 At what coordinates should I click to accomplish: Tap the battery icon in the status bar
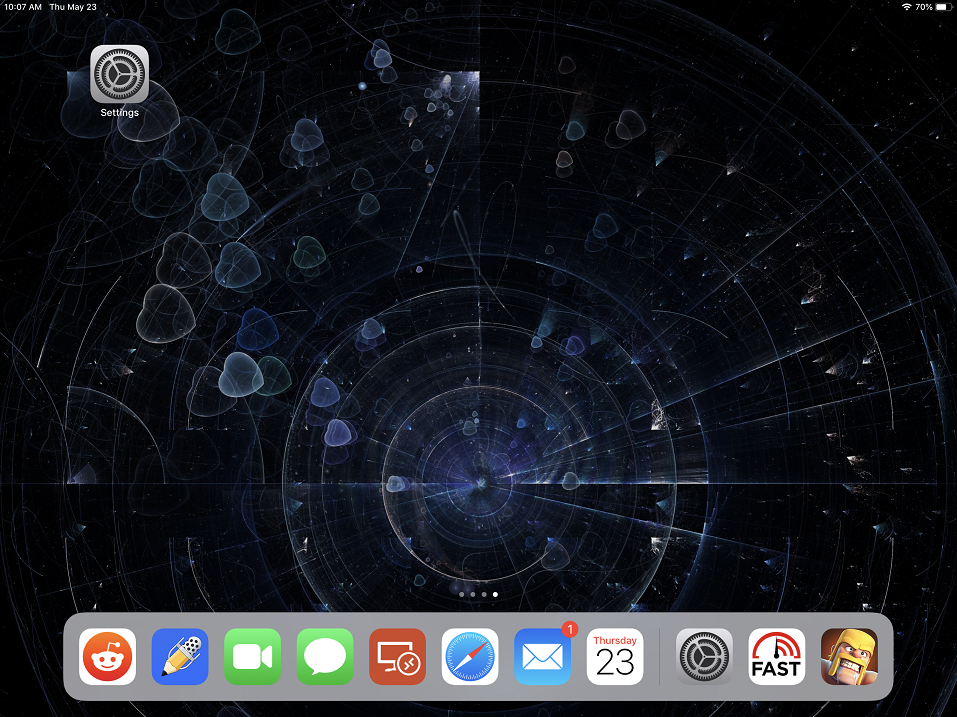[942, 7]
